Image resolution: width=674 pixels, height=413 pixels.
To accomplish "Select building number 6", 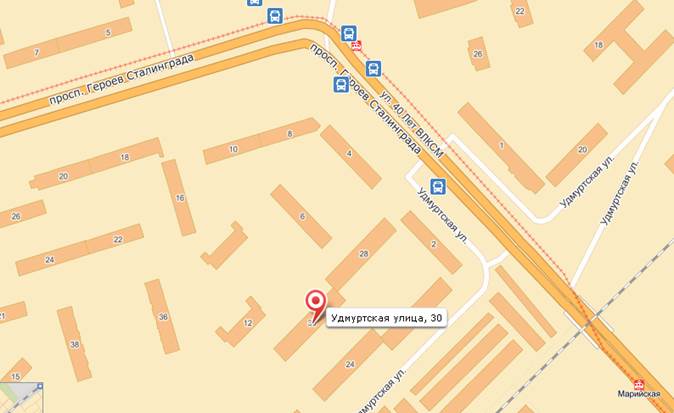I will [301, 217].
